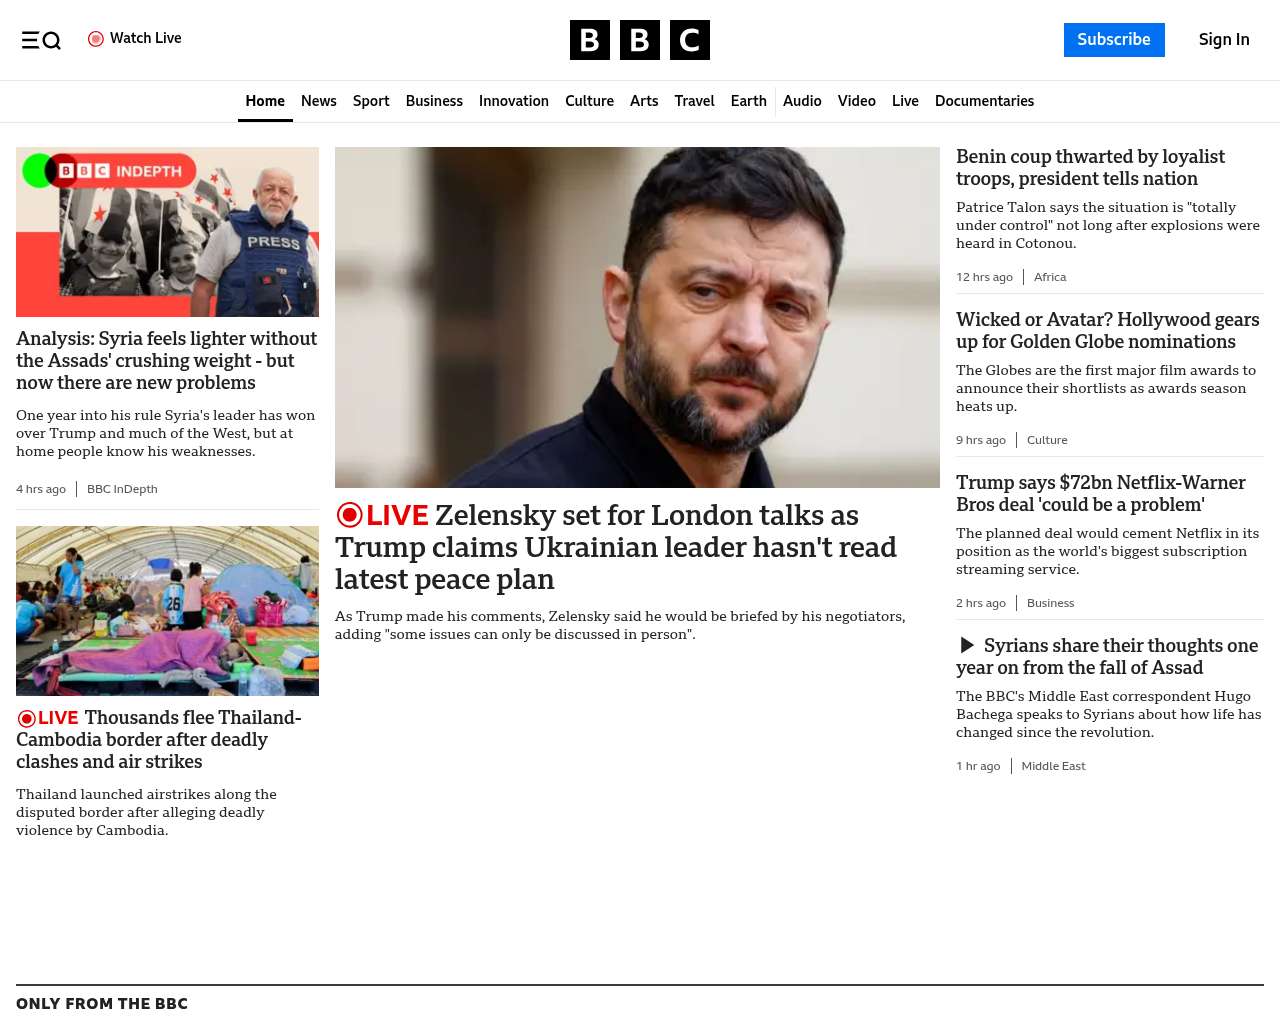
Task: Click the Middle East category tag
Action: (1053, 766)
